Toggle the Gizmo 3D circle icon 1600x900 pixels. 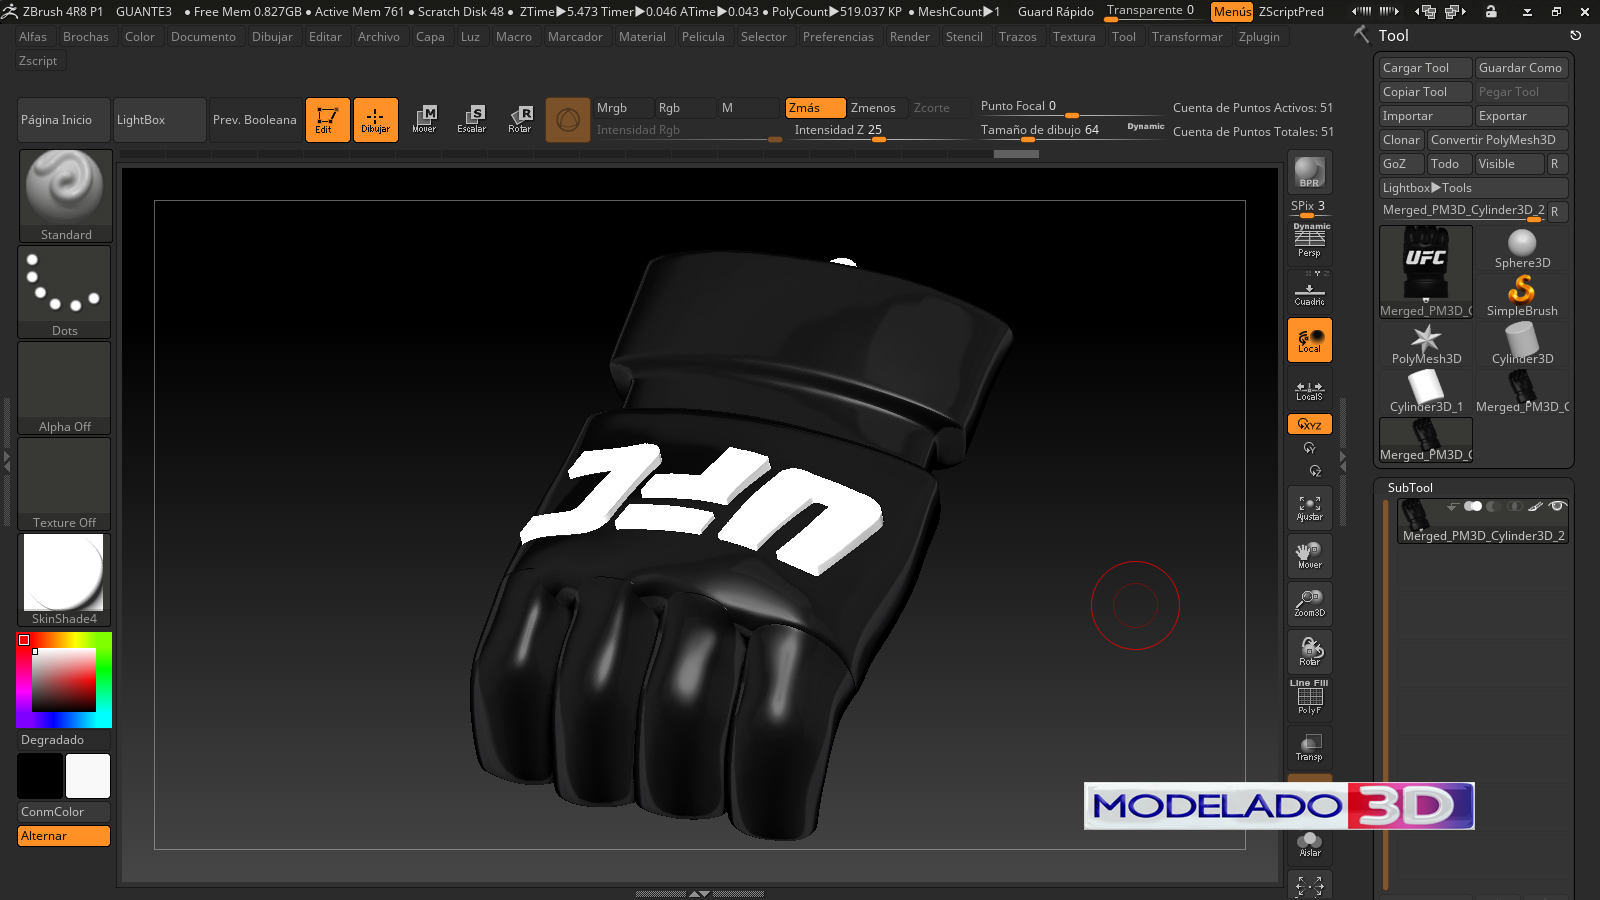tap(568, 120)
